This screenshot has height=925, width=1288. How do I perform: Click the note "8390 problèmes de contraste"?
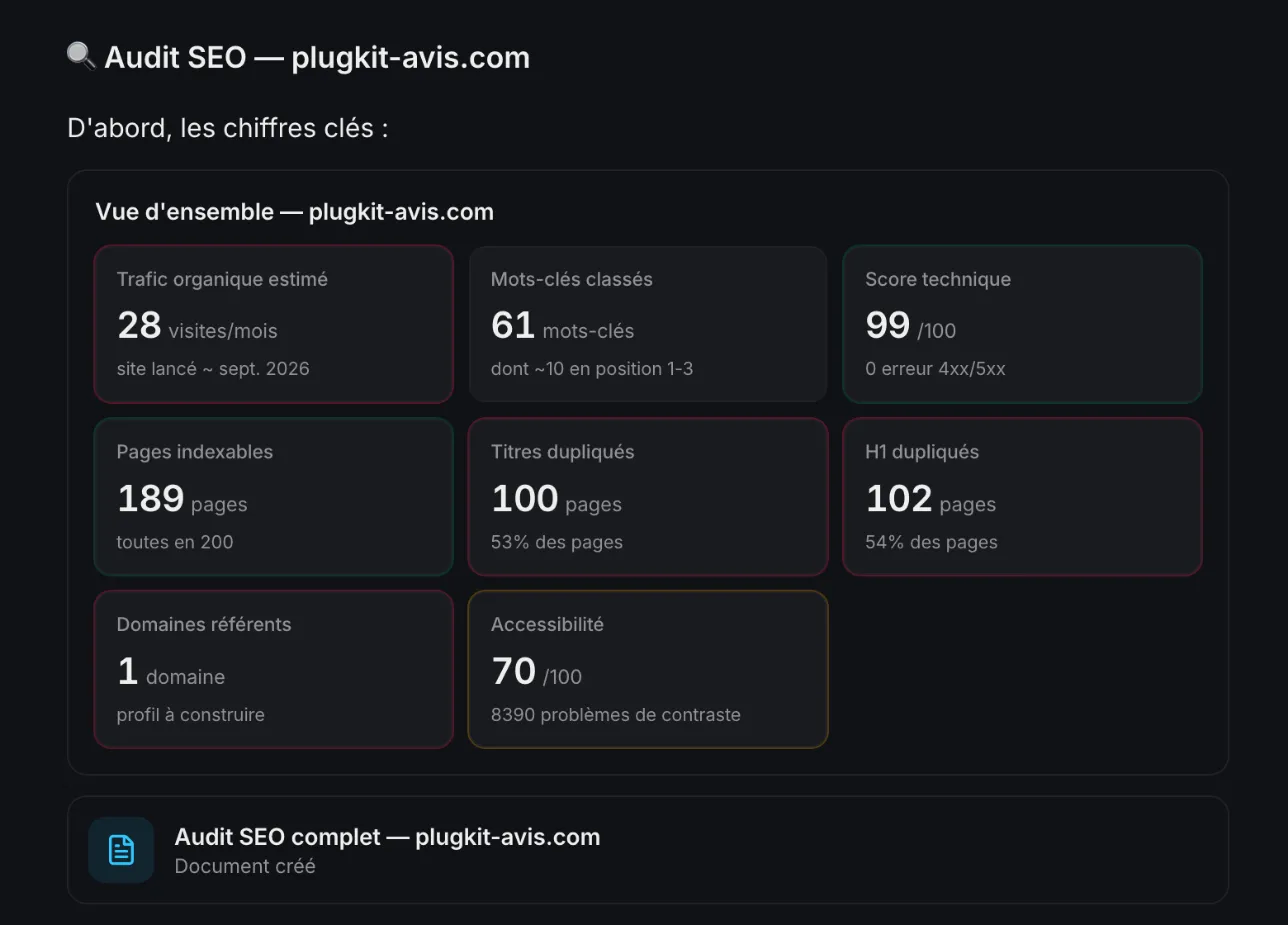point(616,715)
